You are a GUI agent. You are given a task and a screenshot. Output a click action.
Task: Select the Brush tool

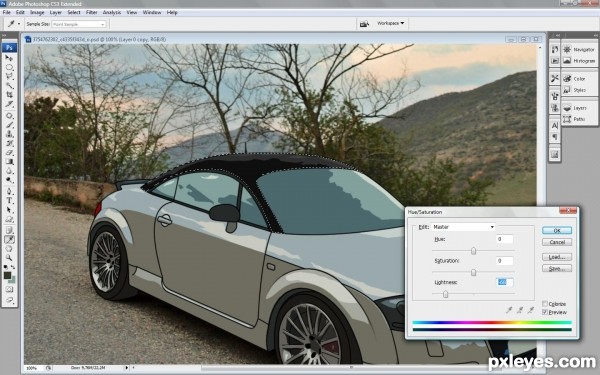(x=9, y=125)
